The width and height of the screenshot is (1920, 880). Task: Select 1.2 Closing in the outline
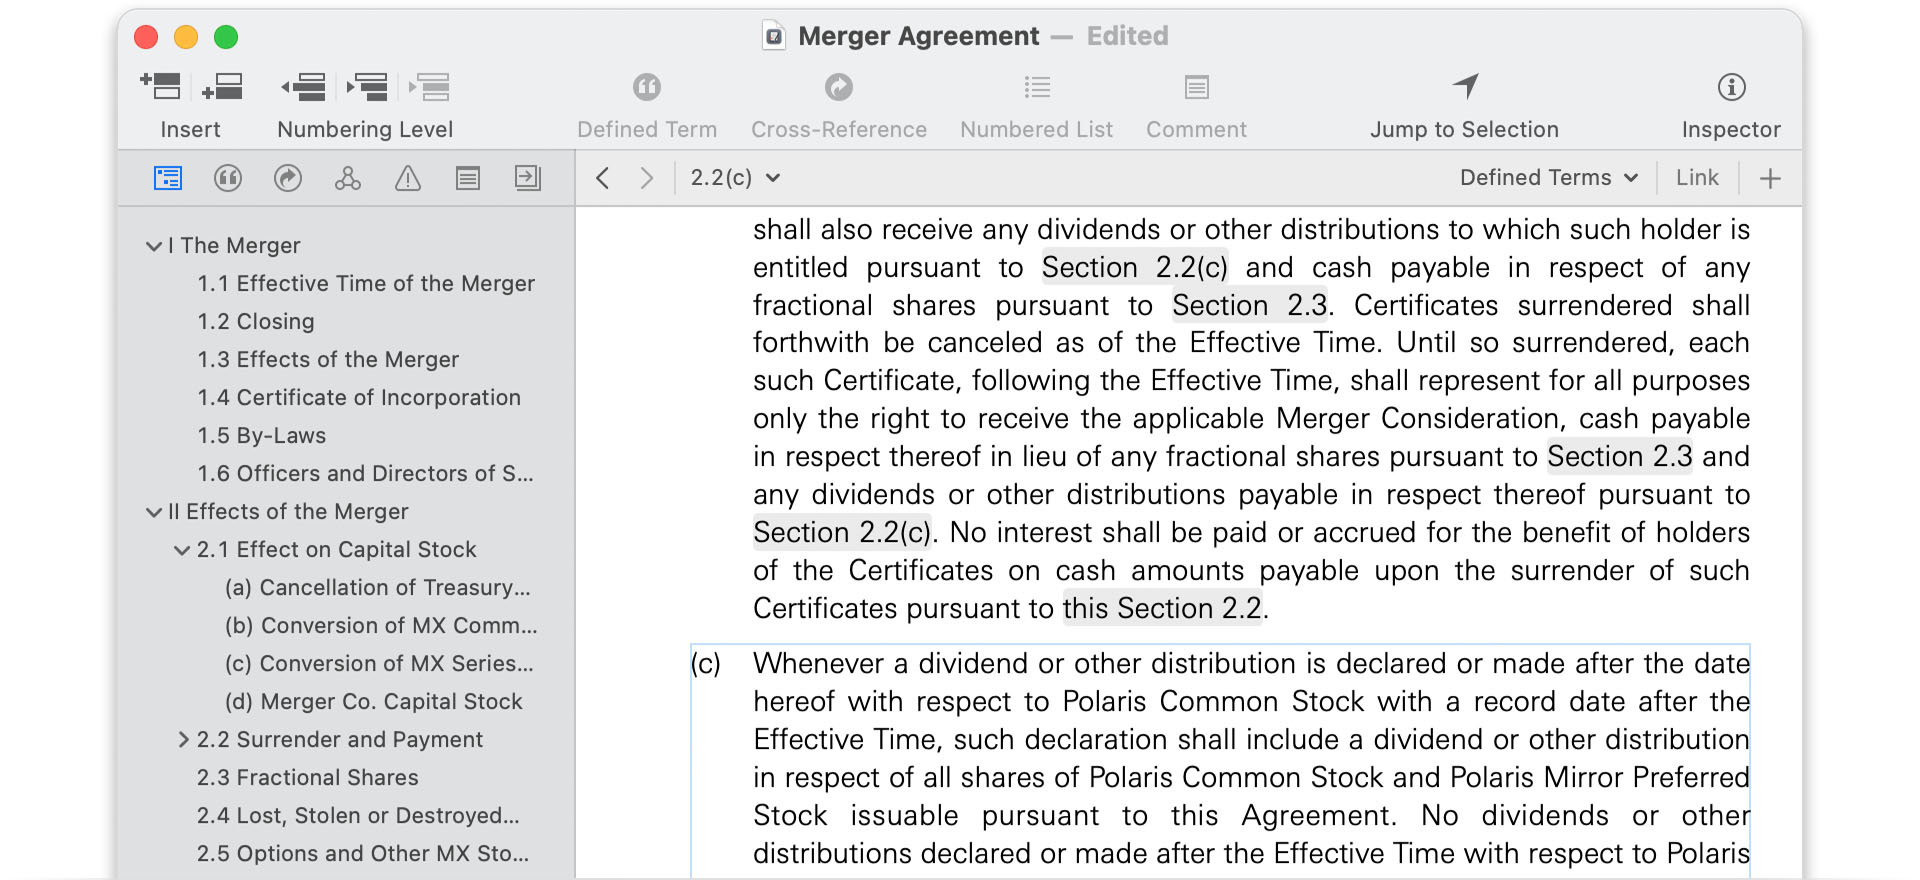pos(256,322)
